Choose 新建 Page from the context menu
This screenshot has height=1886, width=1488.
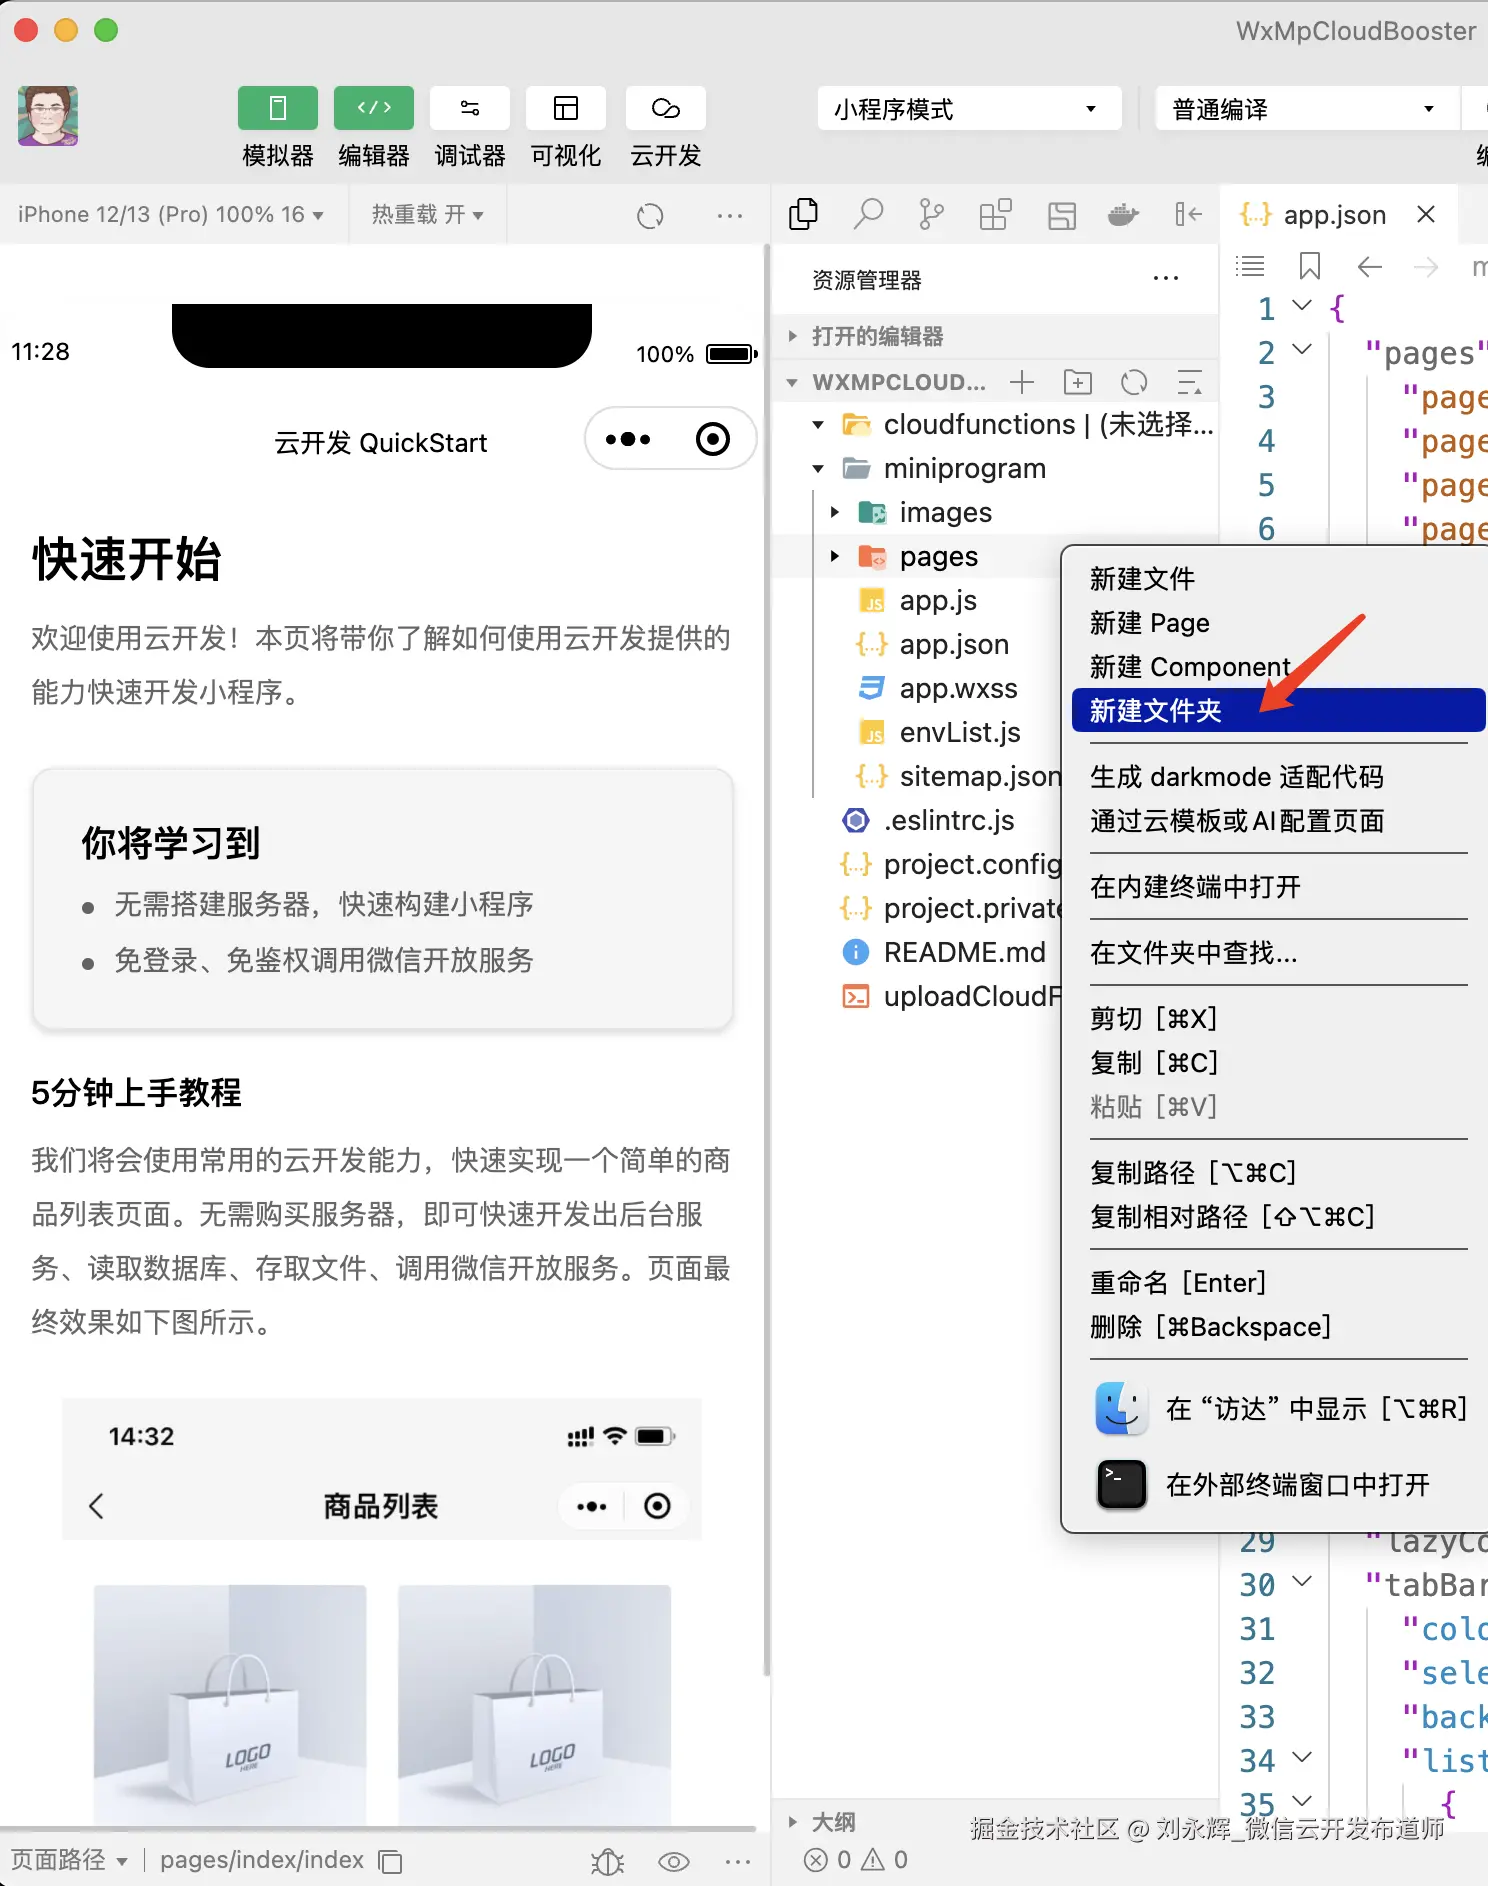1278,623
